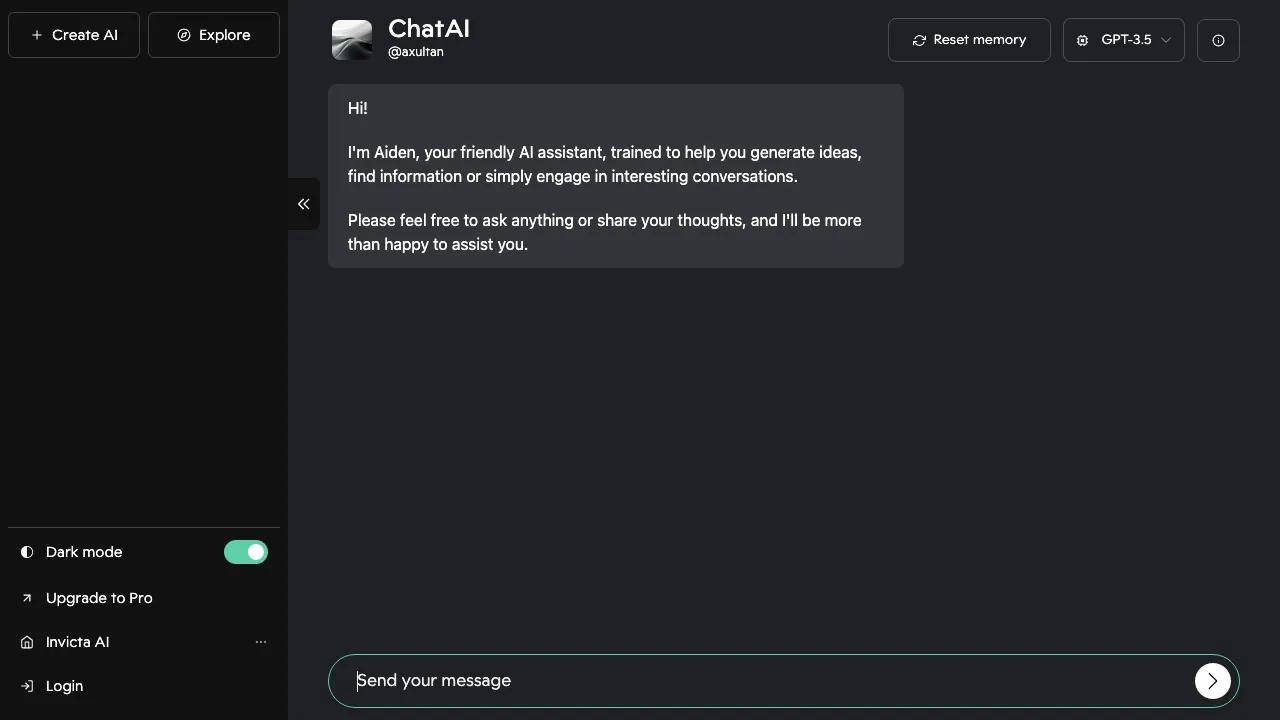The width and height of the screenshot is (1280, 720).
Task: Open Invicta AI from the sidebar
Action: (x=77, y=642)
